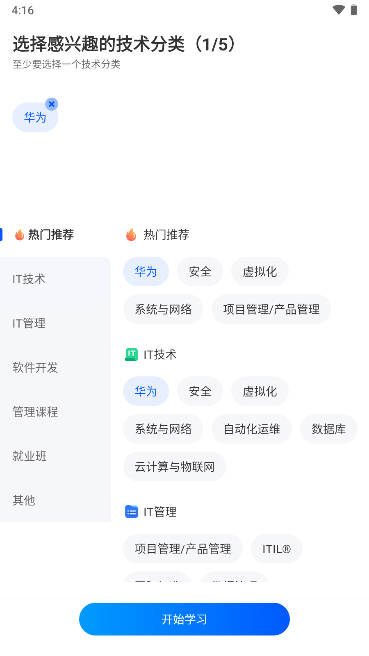This screenshot has height=656, width=369.
Task: Select the 云计算与物联网 chip
Action: (x=174, y=466)
